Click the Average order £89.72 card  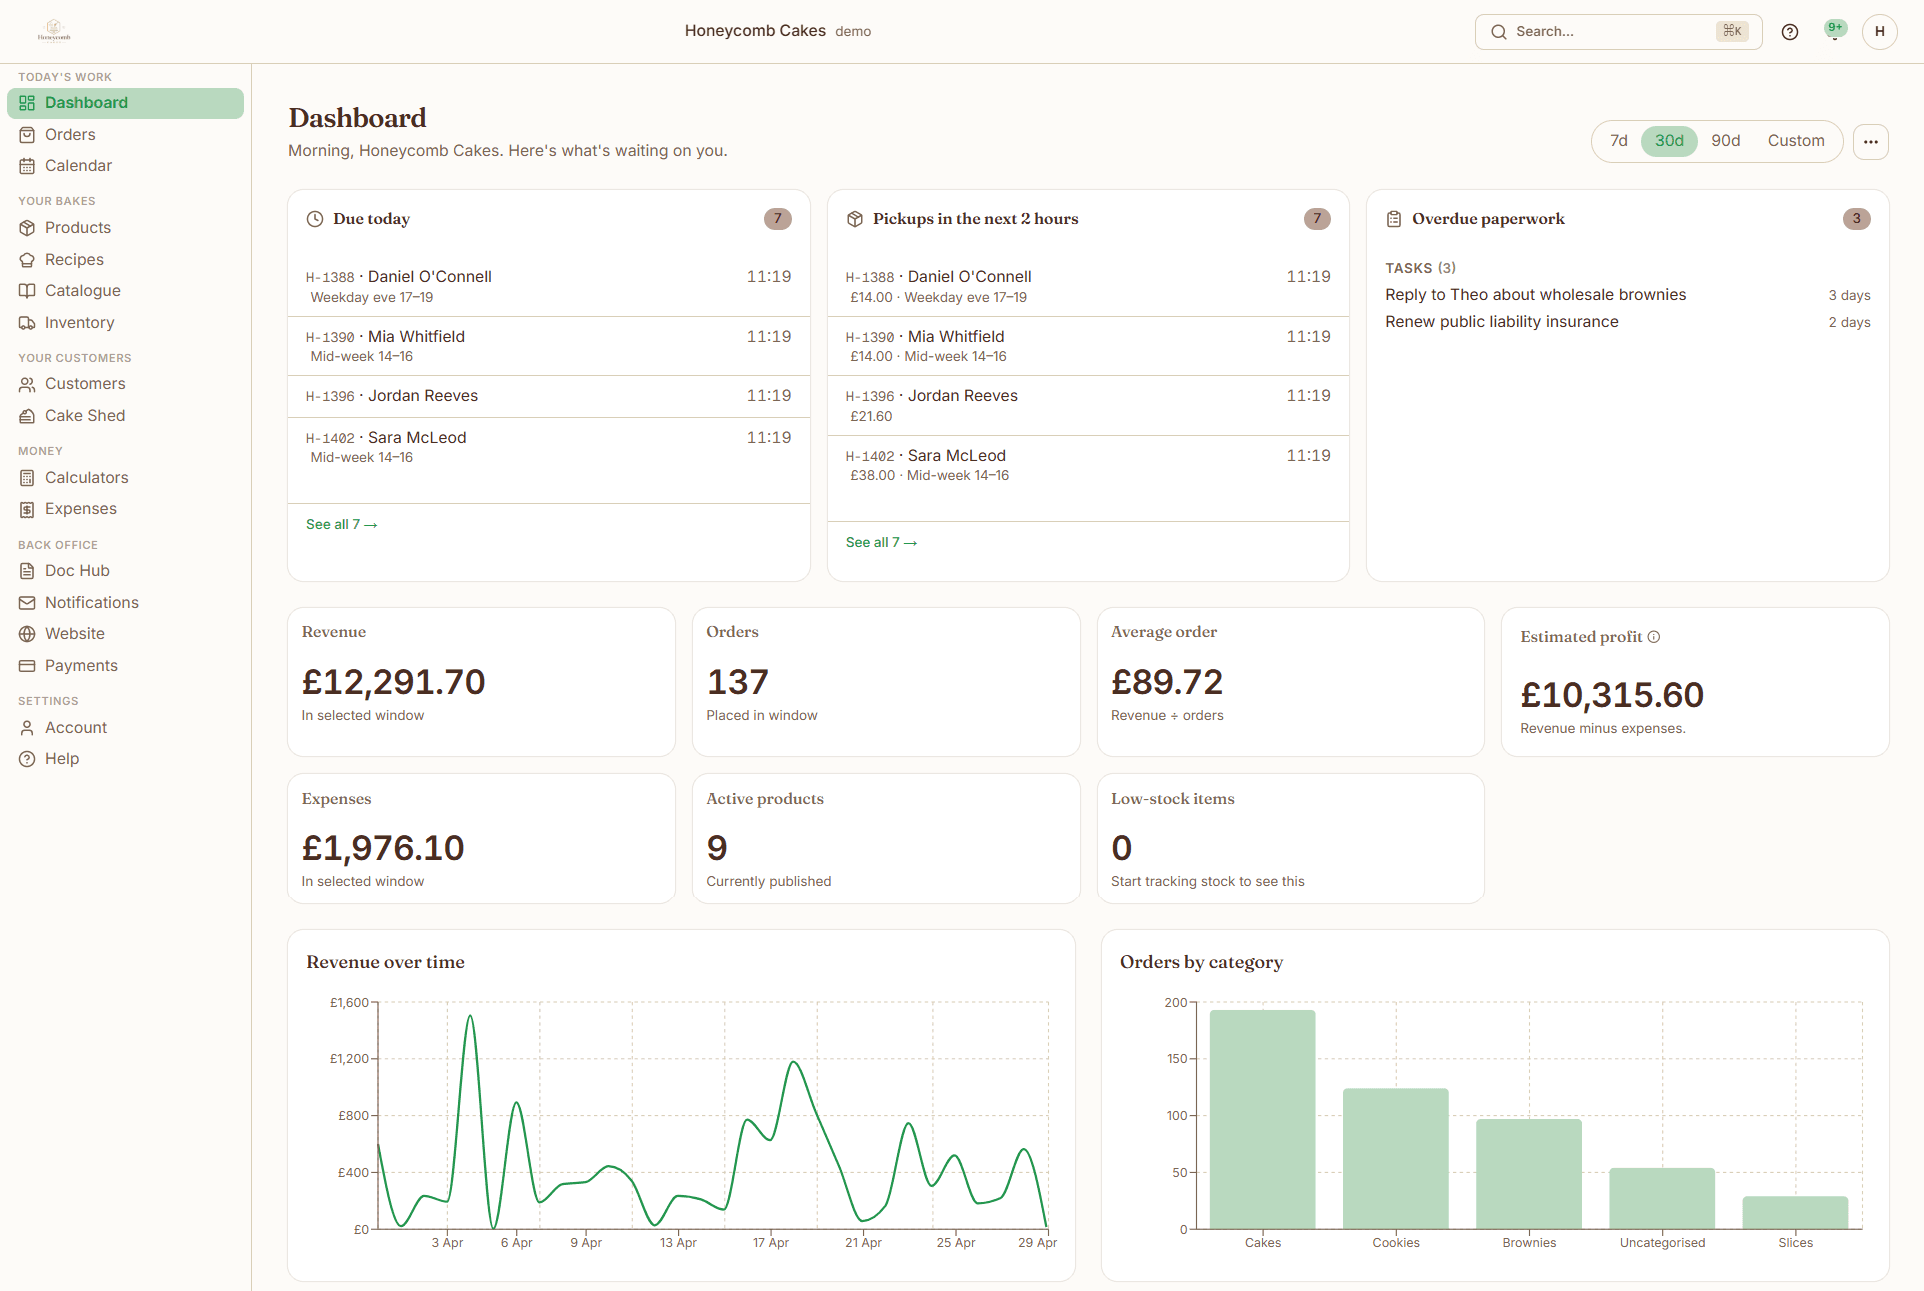point(1290,682)
